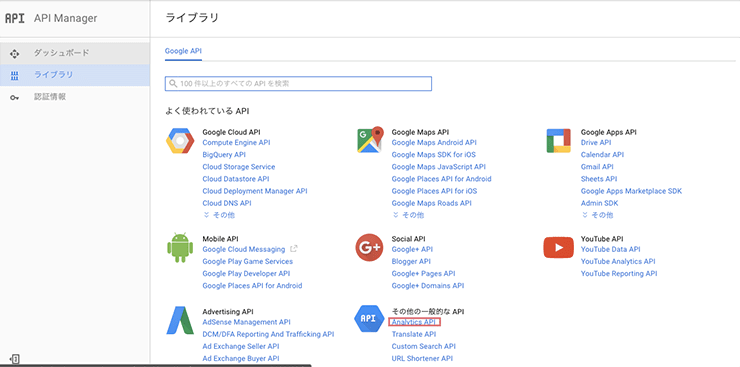This screenshot has height=367, width=740.
Task: Open YouTube Reporting API link
Action: (x=619, y=274)
